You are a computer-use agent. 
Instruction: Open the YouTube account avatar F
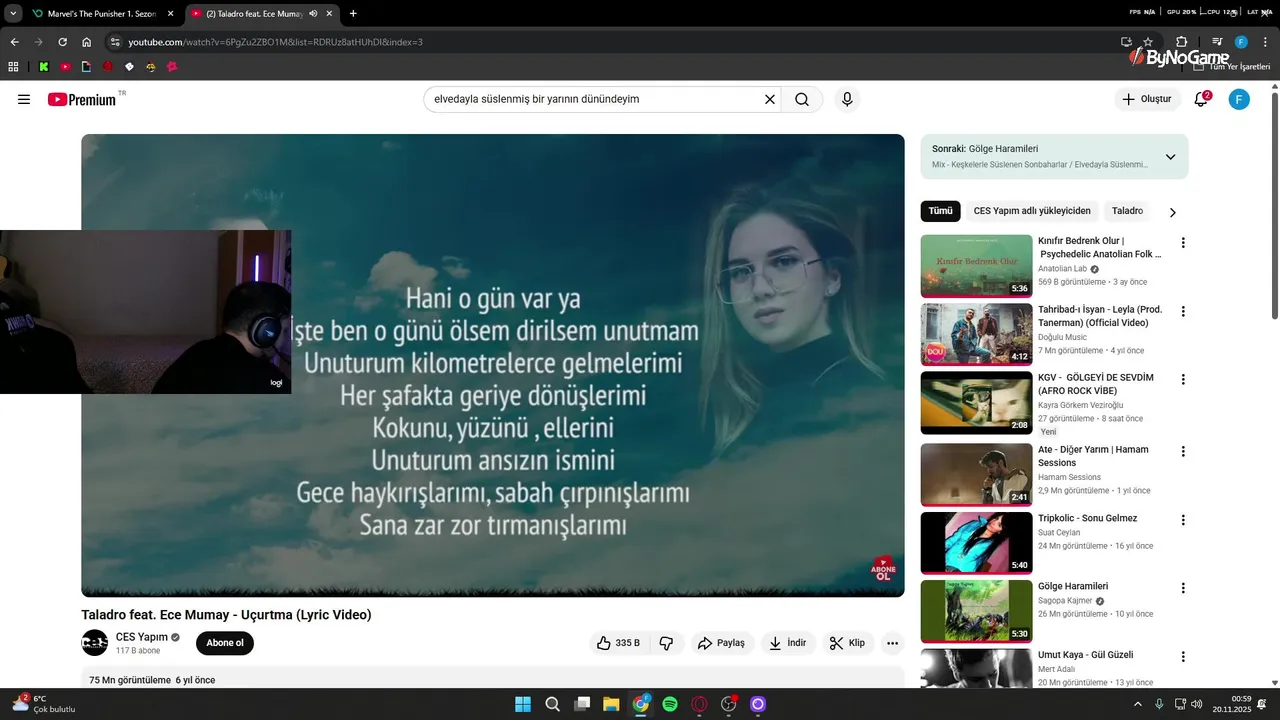click(x=1239, y=99)
